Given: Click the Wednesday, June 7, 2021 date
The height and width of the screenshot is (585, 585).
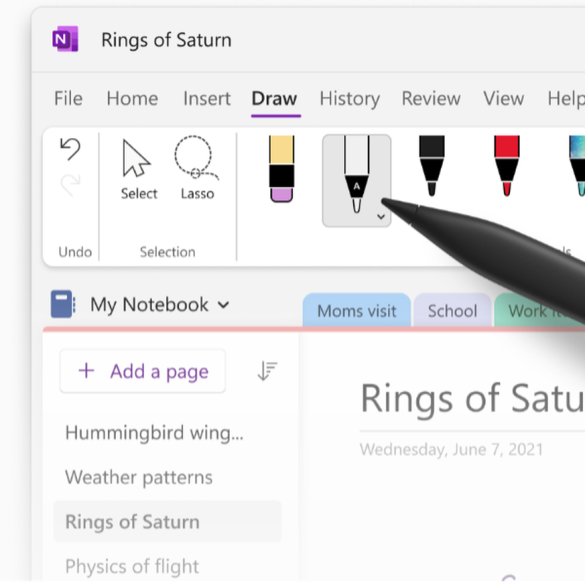Looking at the screenshot, I should click(x=451, y=450).
